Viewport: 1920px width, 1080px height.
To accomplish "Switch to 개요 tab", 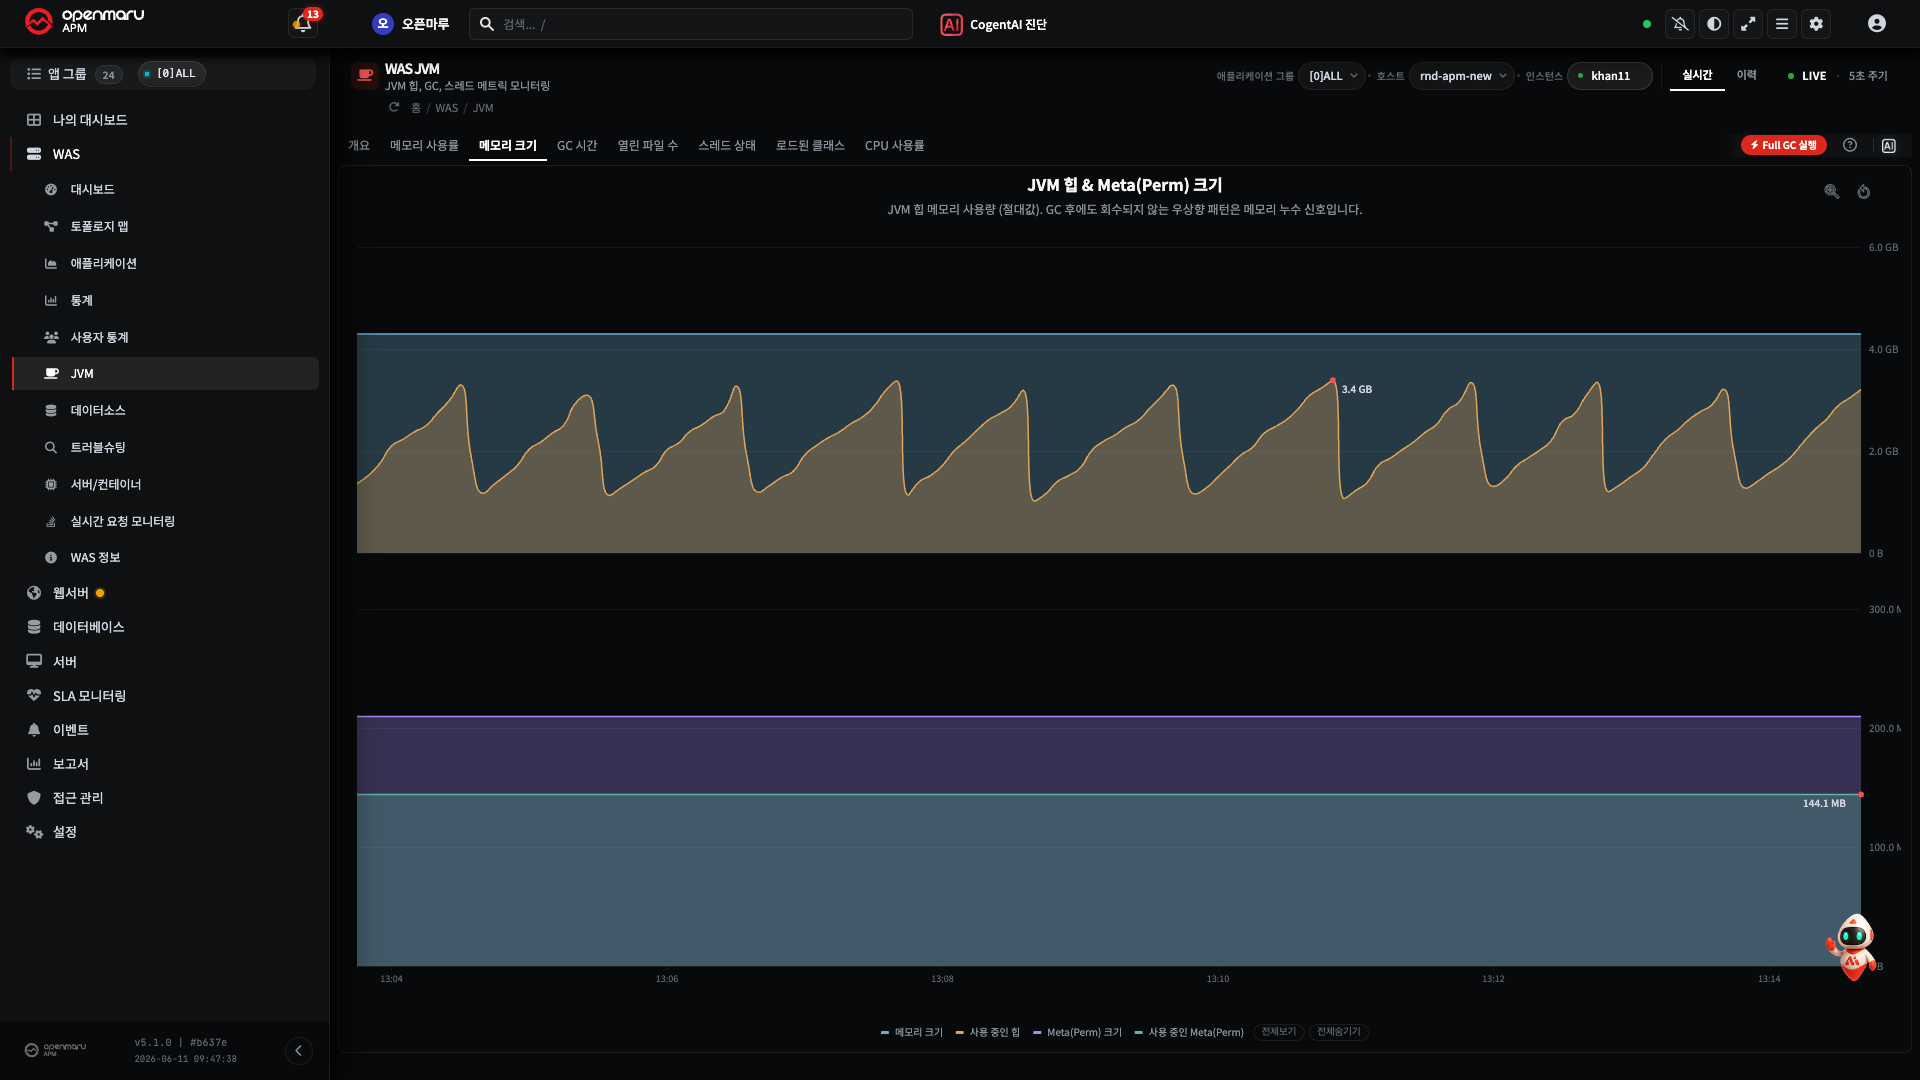I will 359,146.
